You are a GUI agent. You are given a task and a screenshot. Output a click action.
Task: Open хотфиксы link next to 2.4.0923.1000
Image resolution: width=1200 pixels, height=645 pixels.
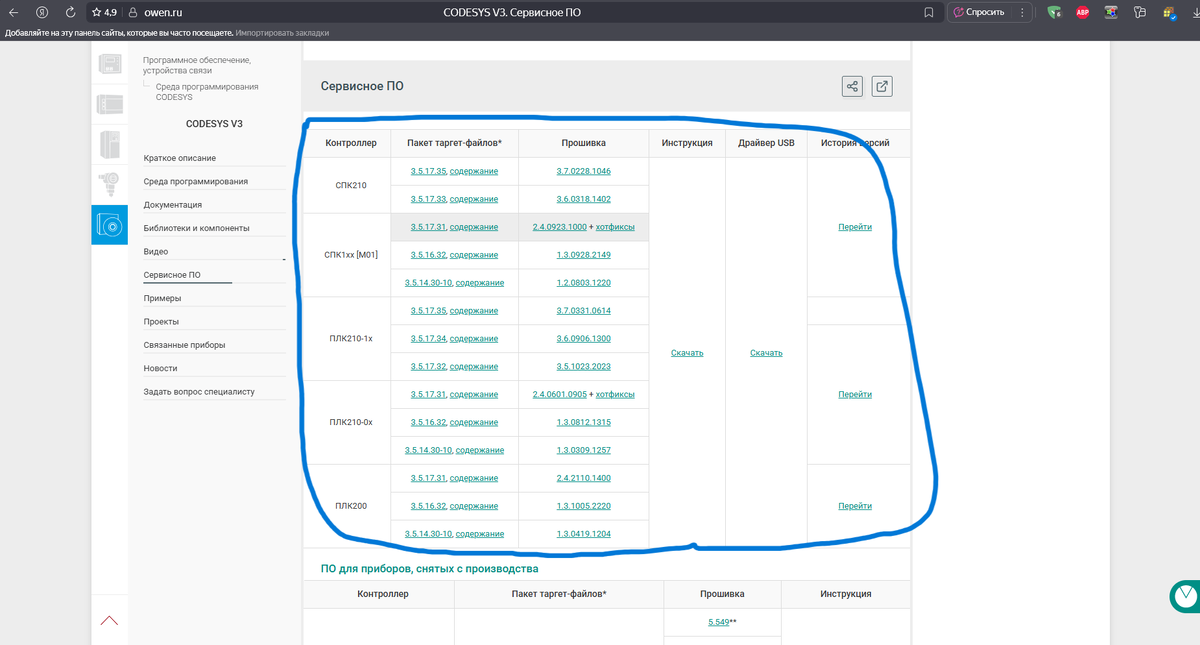pyautogui.click(x=615, y=227)
